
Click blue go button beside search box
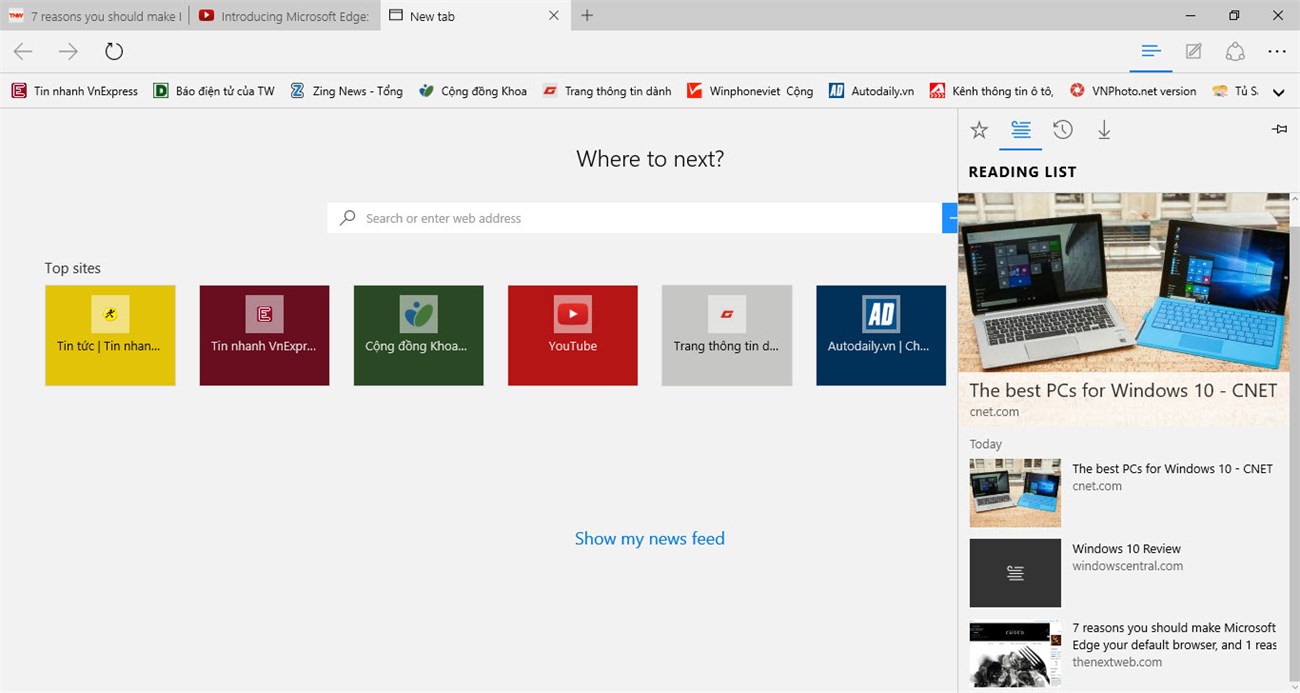pyautogui.click(x=949, y=218)
